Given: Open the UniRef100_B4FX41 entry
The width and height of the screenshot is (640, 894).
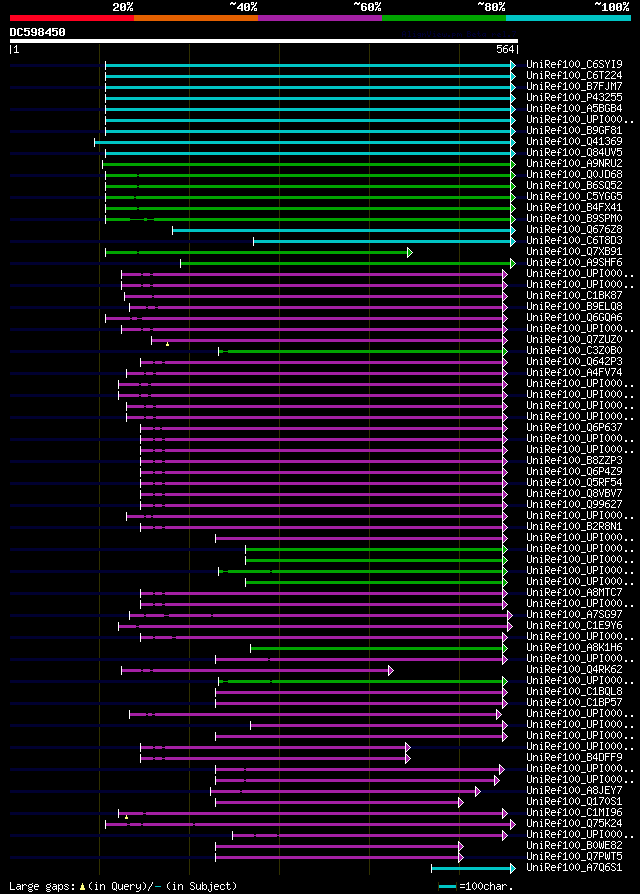Looking at the screenshot, I should pos(574,208).
